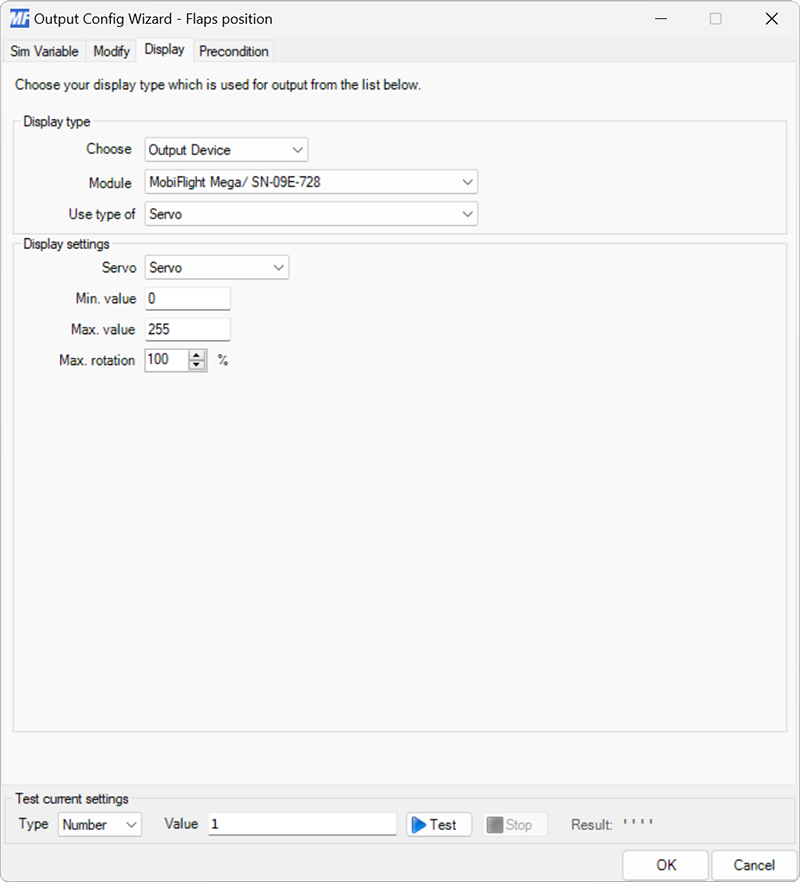The width and height of the screenshot is (800, 882).
Task: Select the Max. value field showing 255
Action: 187,329
